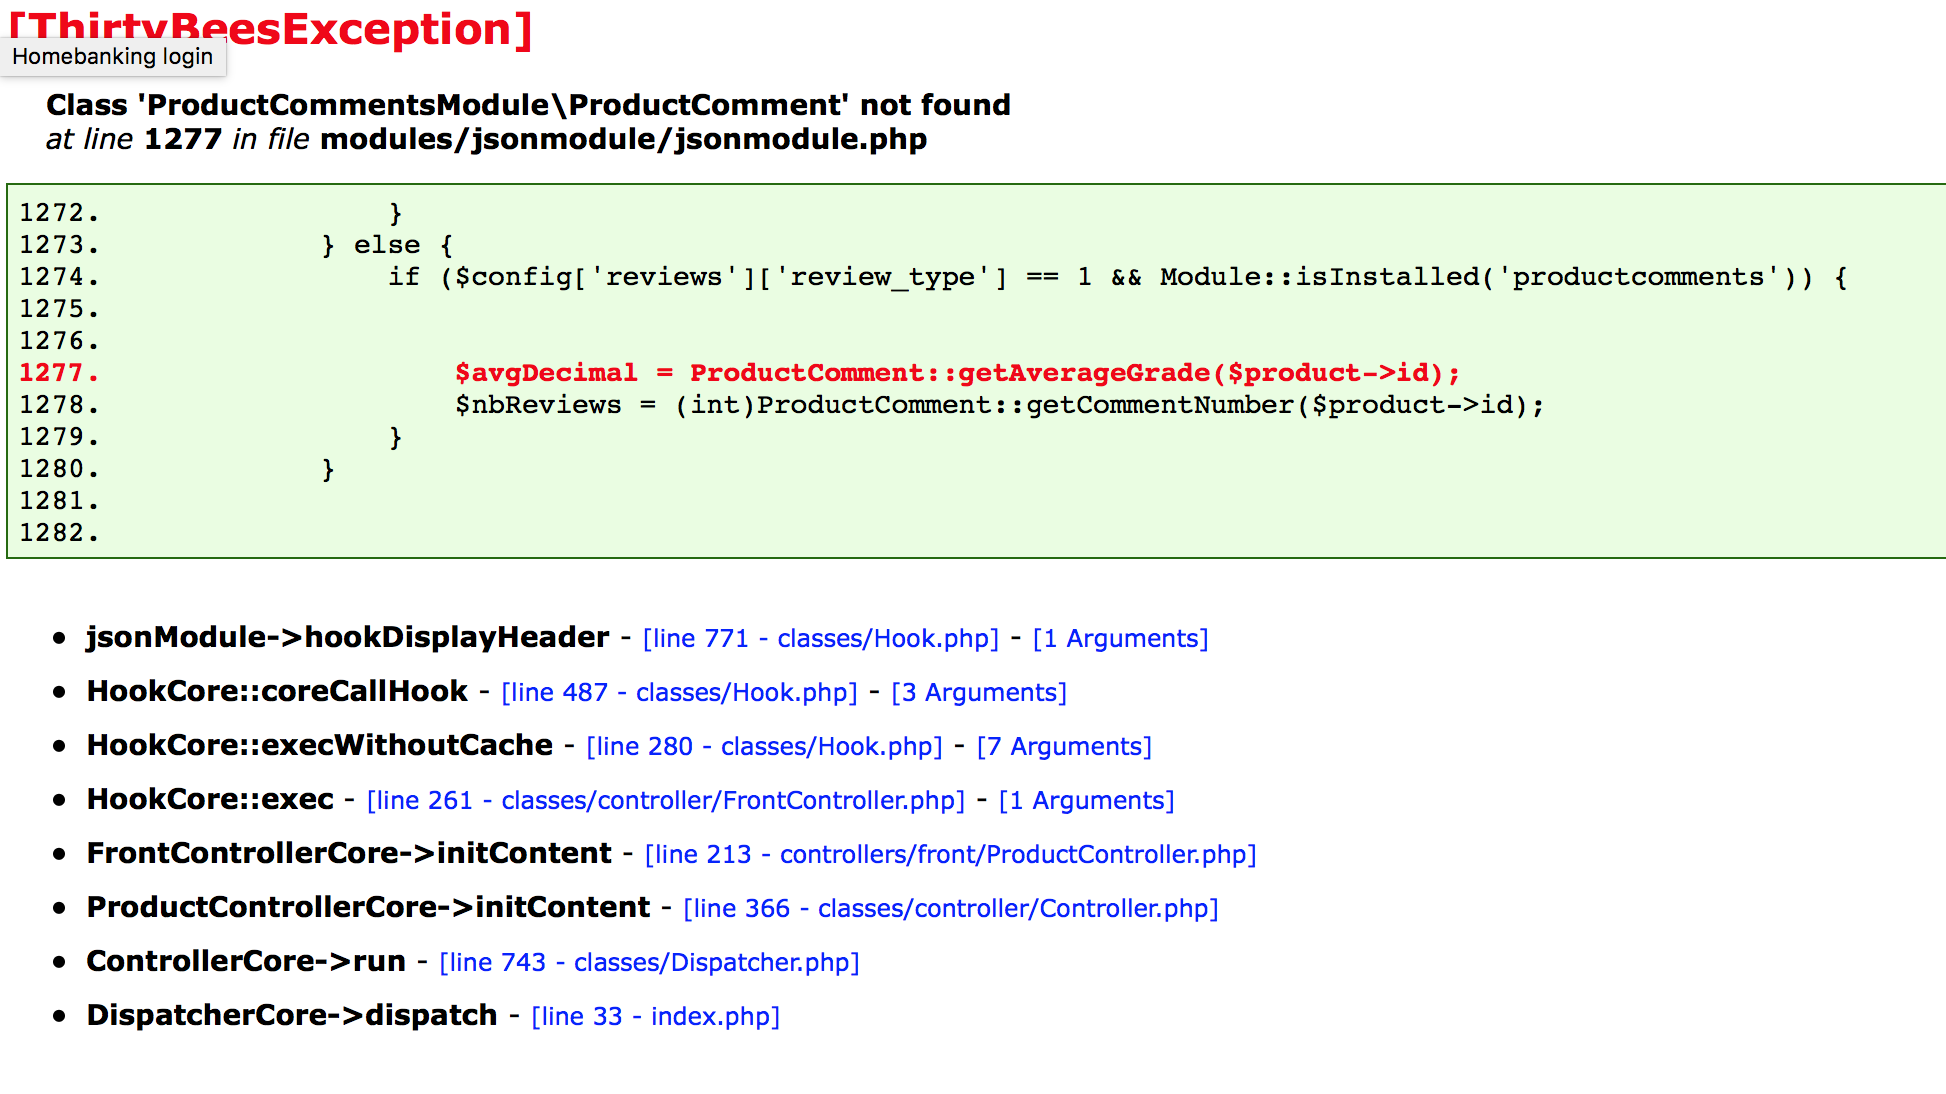This screenshot has height=1094, width=1946.
Task: Open line 771 classes/Hook.php link
Action: tap(820, 638)
